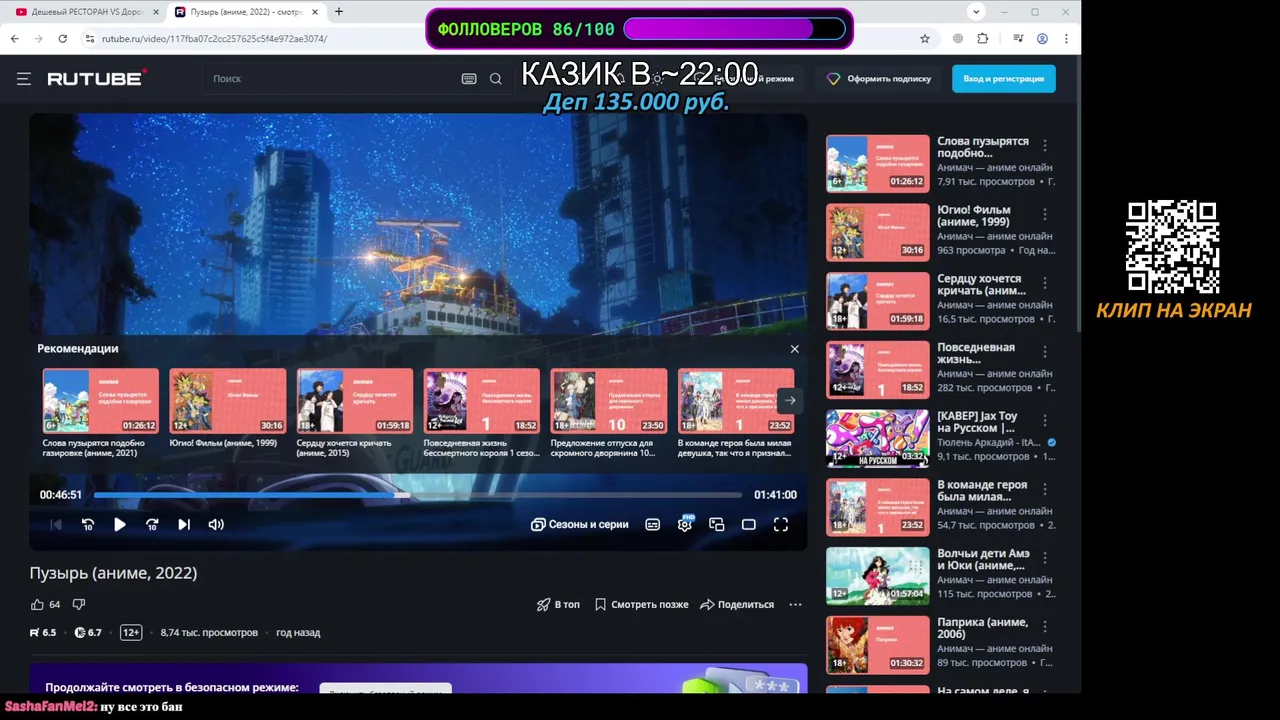This screenshot has height=720, width=1280.
Task: Click the RUTUBE logo
Action: (x=97, y=78)
